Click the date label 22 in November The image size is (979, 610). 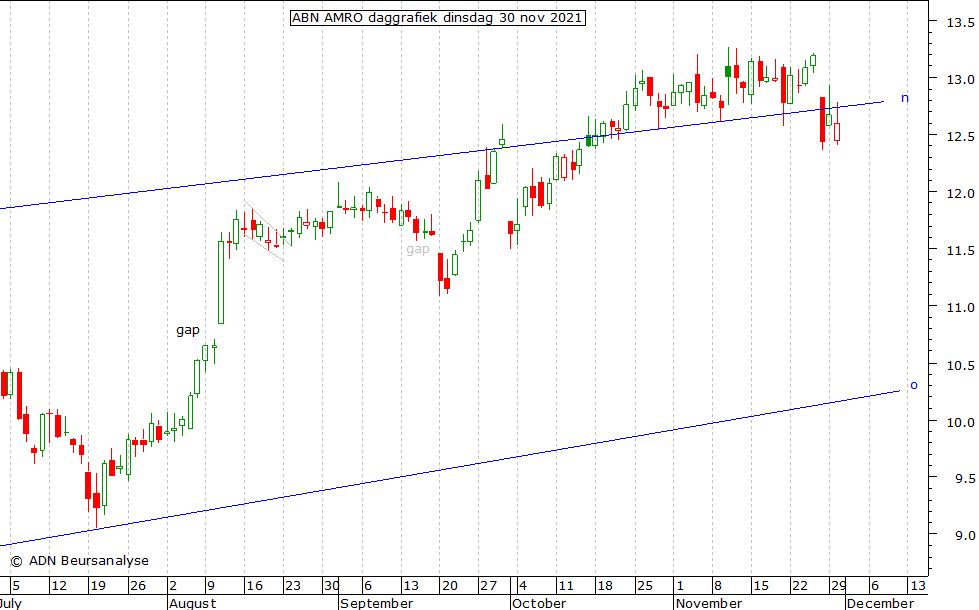800,586
